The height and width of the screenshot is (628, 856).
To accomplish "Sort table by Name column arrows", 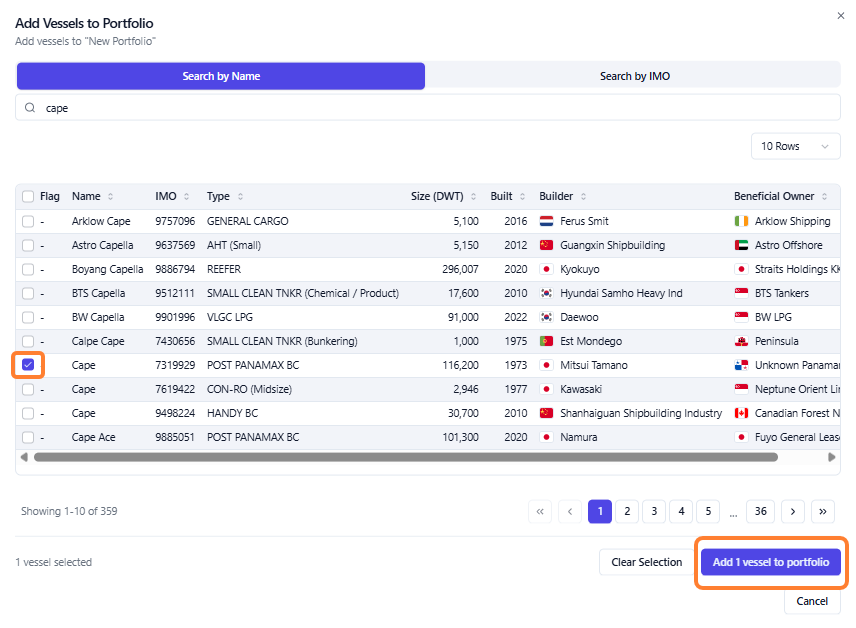I will pos(110,197).
